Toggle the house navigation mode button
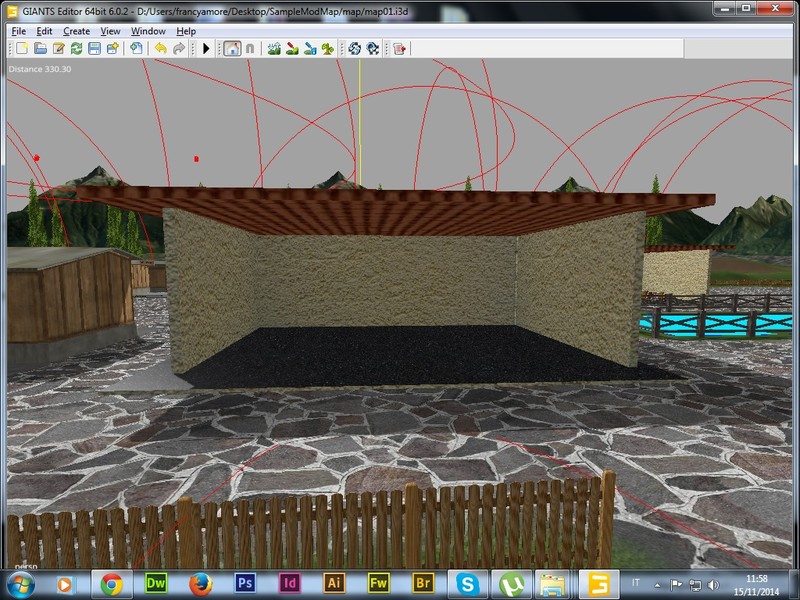 pos(231,48)
